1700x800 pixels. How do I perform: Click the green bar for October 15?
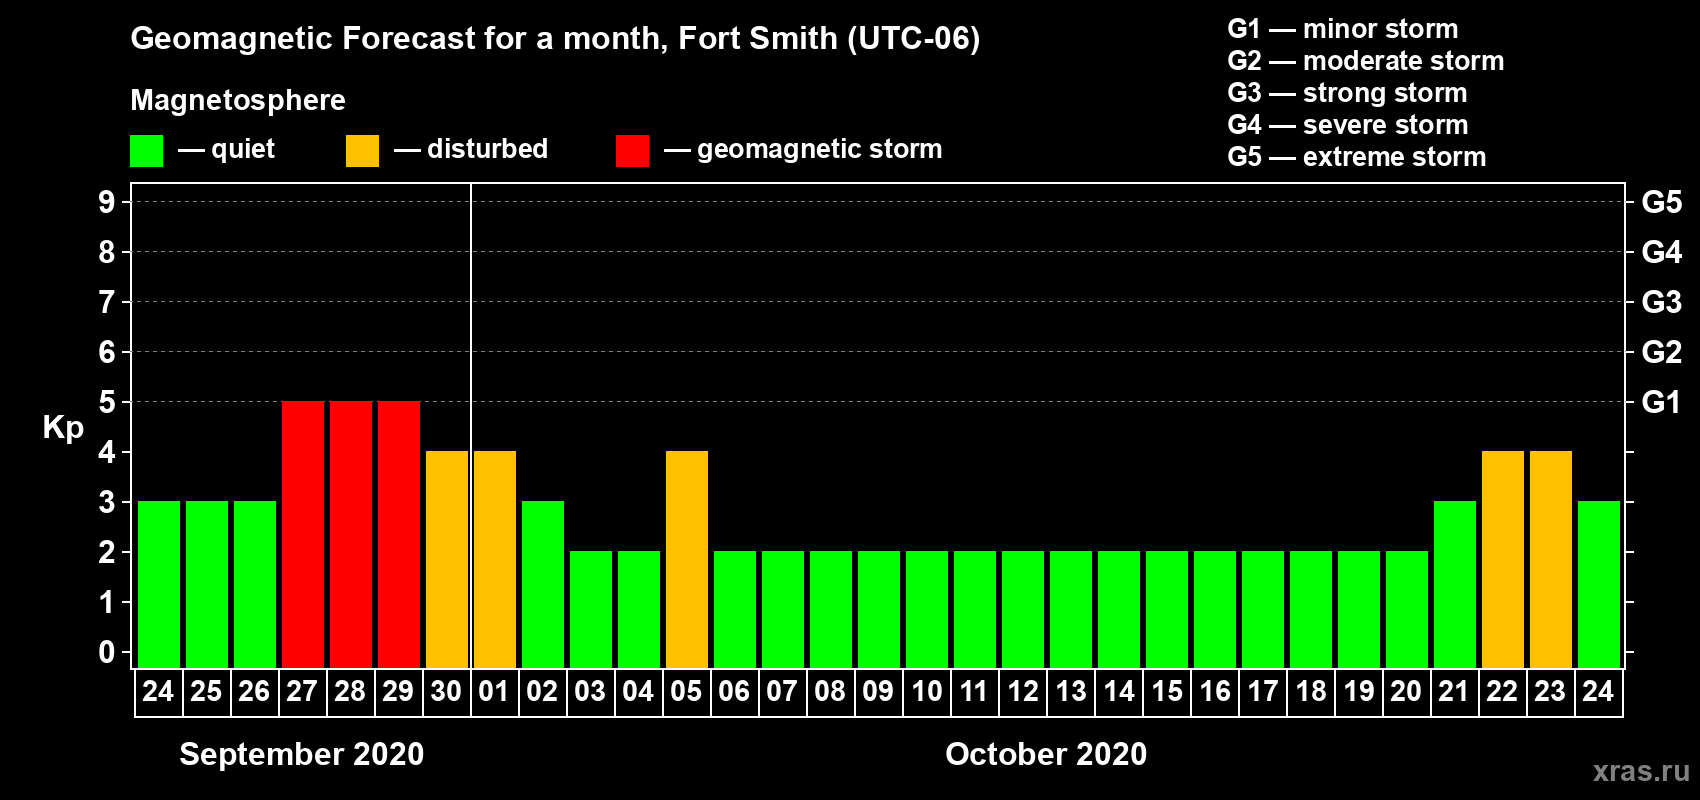click(1167, 609)
